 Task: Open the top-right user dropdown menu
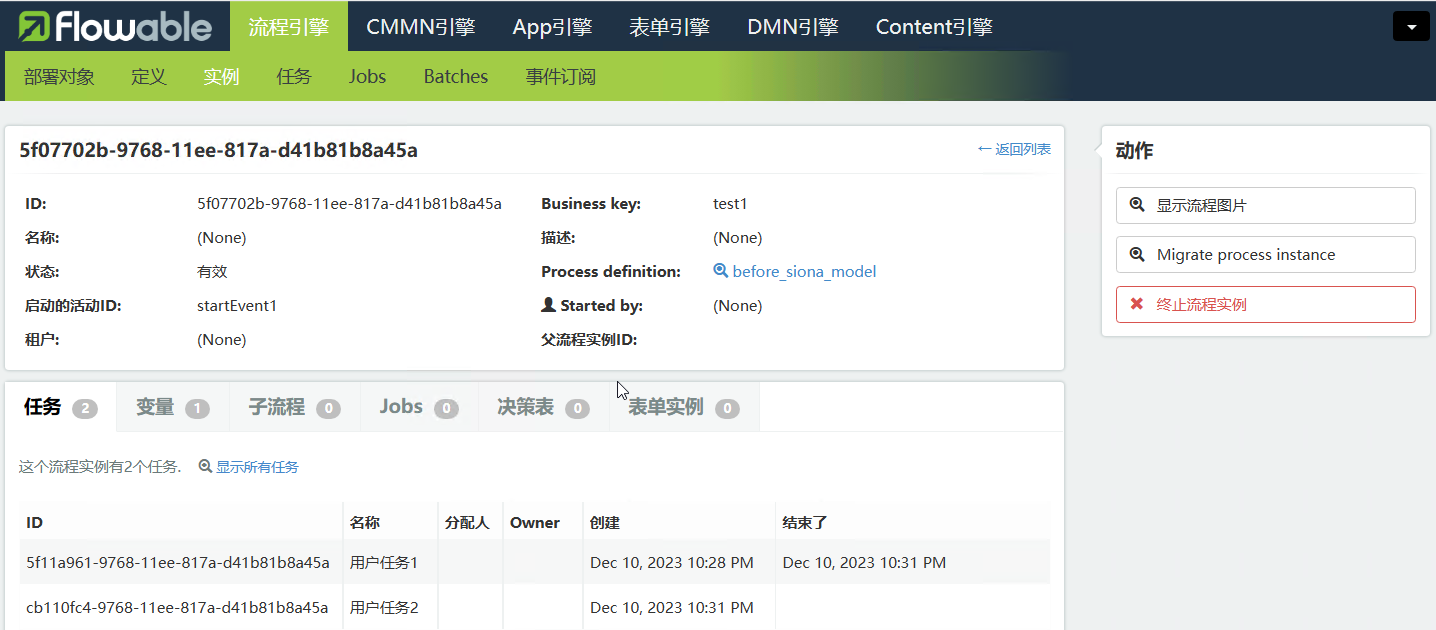(1410, 27)
